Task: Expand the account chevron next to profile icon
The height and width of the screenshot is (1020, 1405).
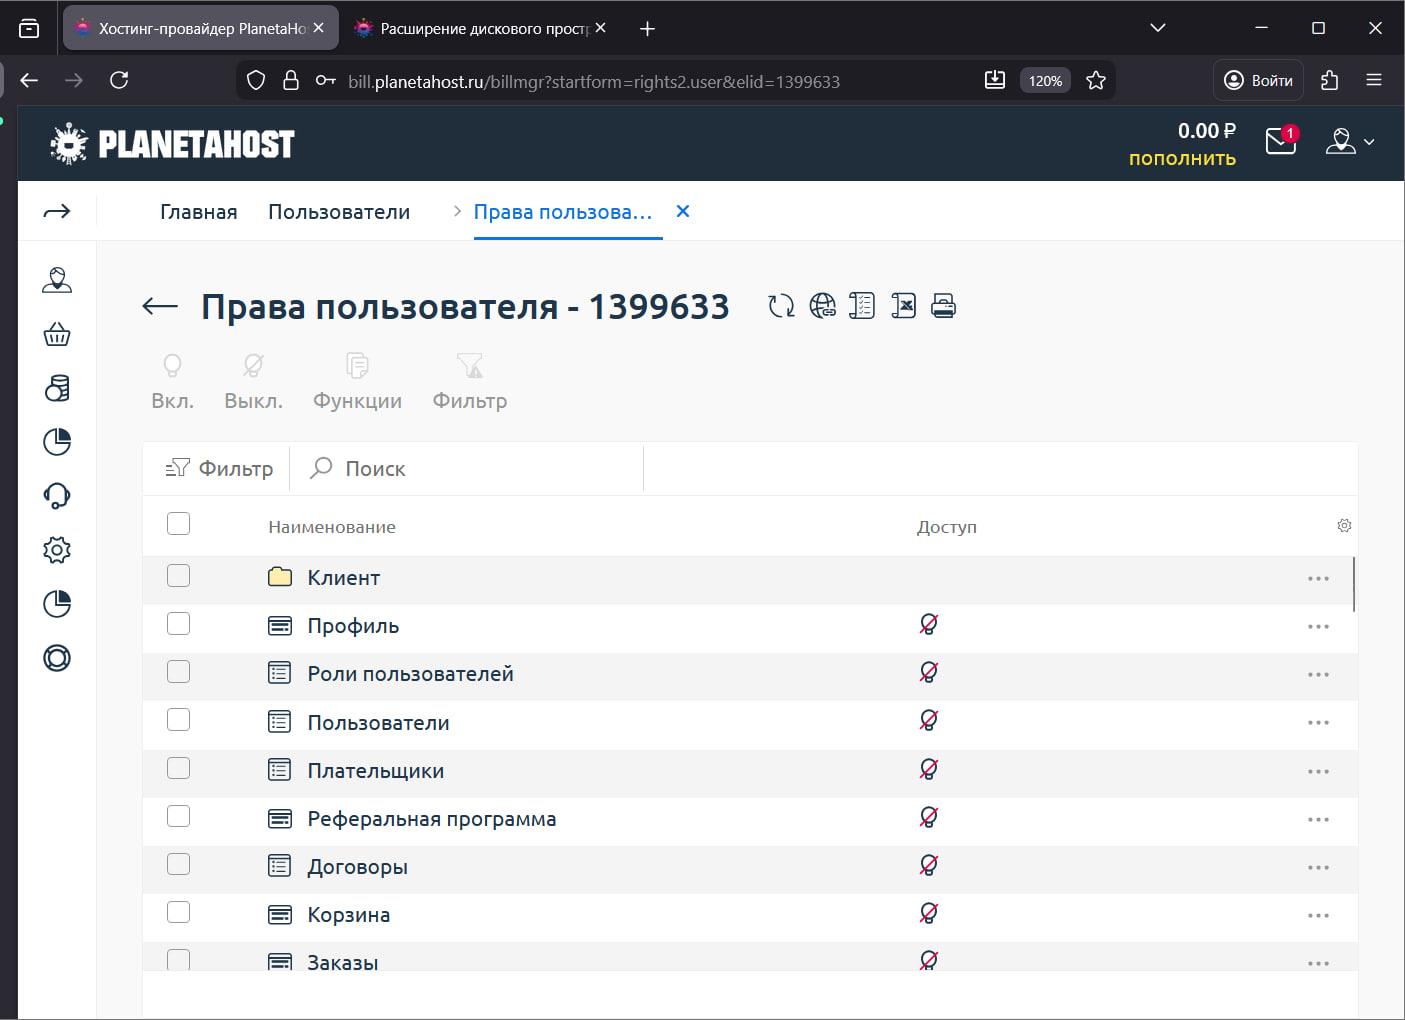Action: (1368, 142)
